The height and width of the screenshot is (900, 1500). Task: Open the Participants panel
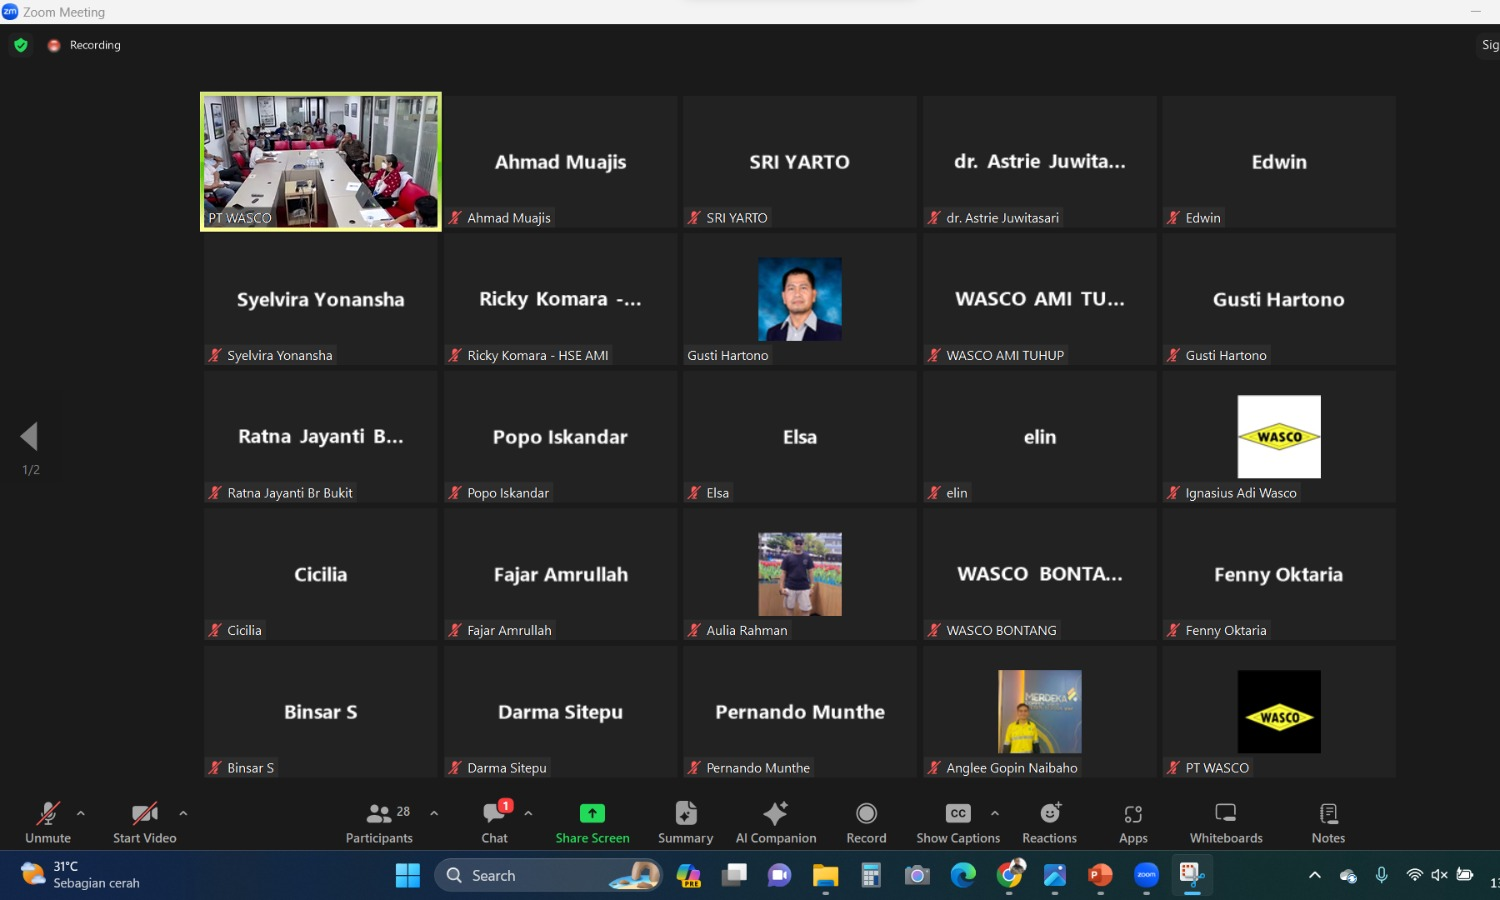coord(379,822)
